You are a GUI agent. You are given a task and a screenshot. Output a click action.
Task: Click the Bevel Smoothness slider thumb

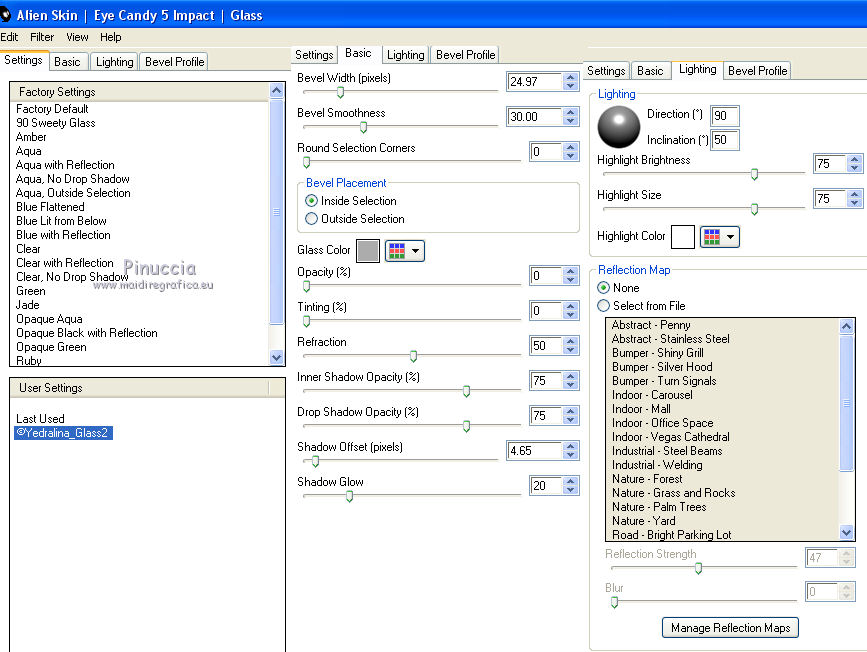pos(363,127)
